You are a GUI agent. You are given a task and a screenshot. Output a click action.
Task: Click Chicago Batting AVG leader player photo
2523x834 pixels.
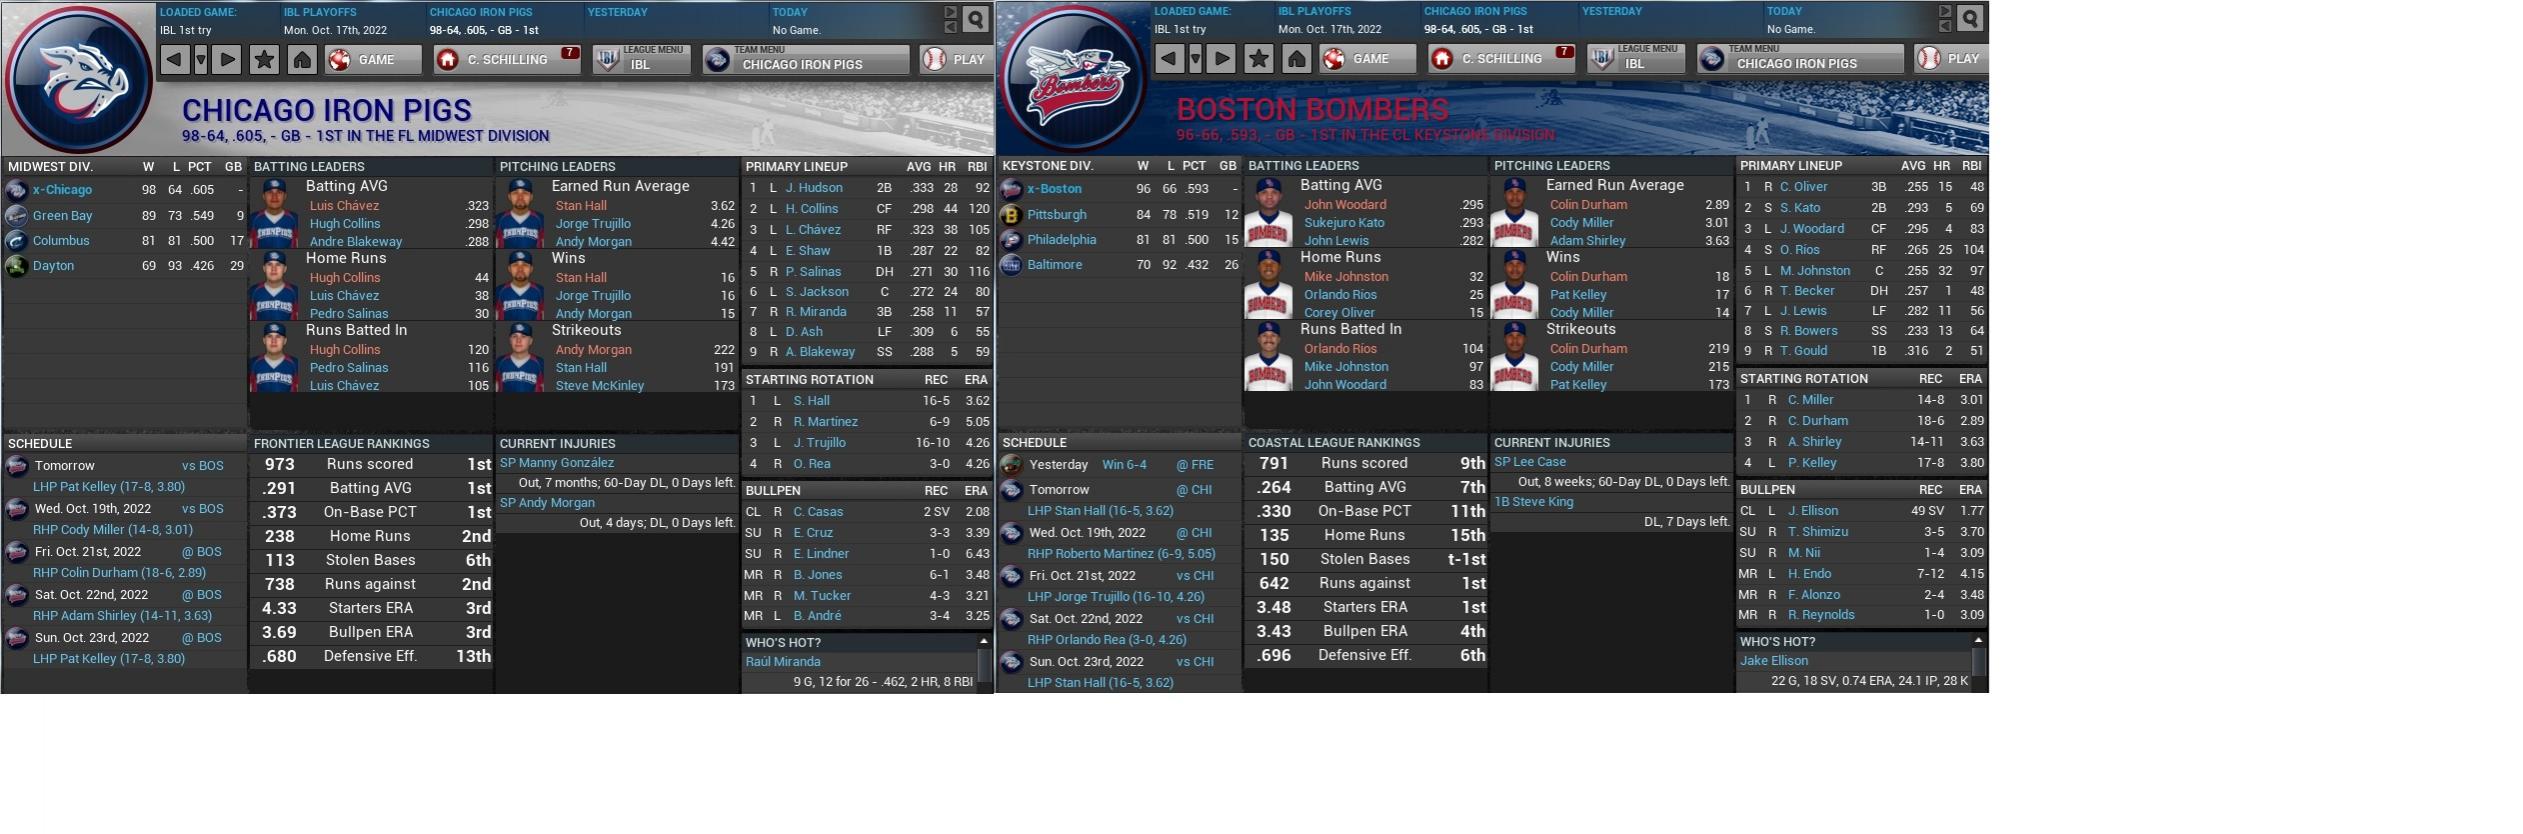(x=274, y=213)
